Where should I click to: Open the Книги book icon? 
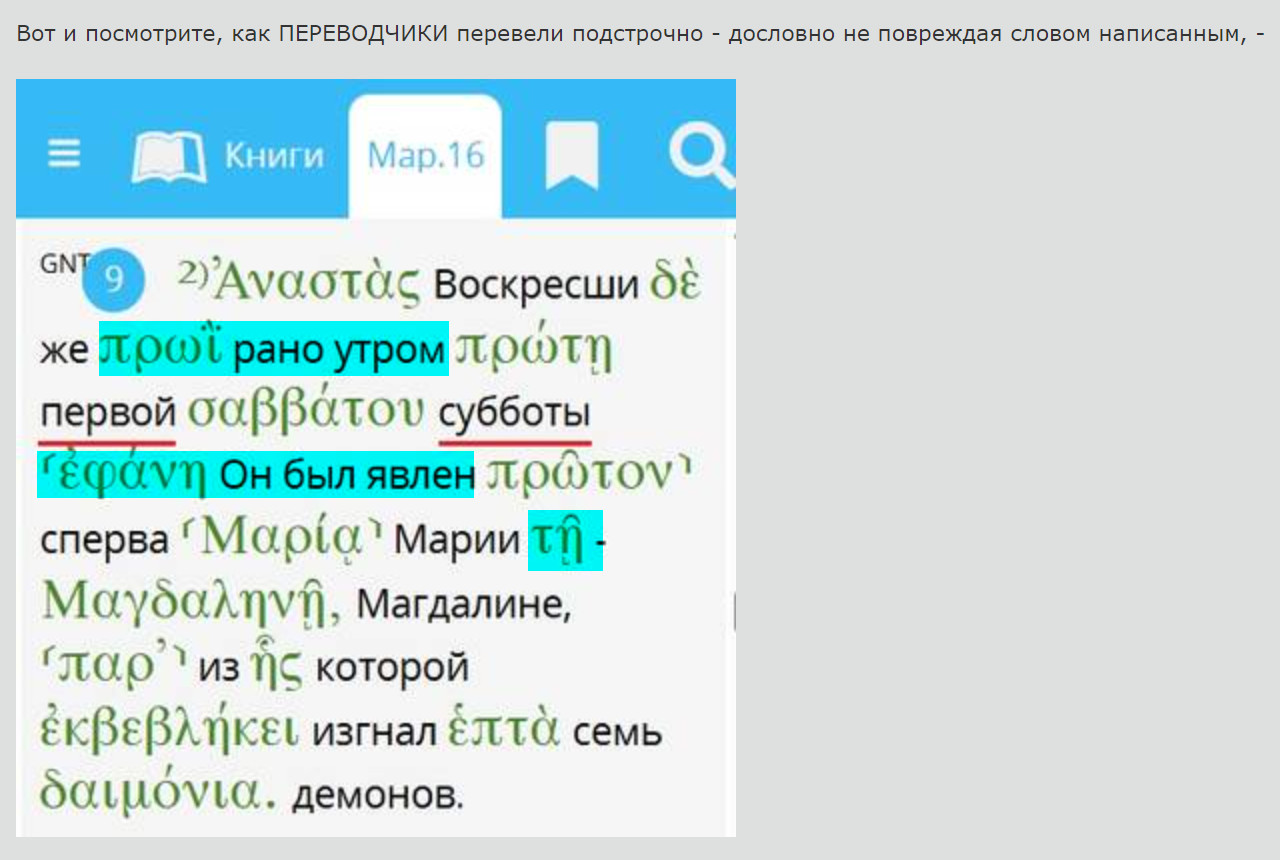[169, 157]
